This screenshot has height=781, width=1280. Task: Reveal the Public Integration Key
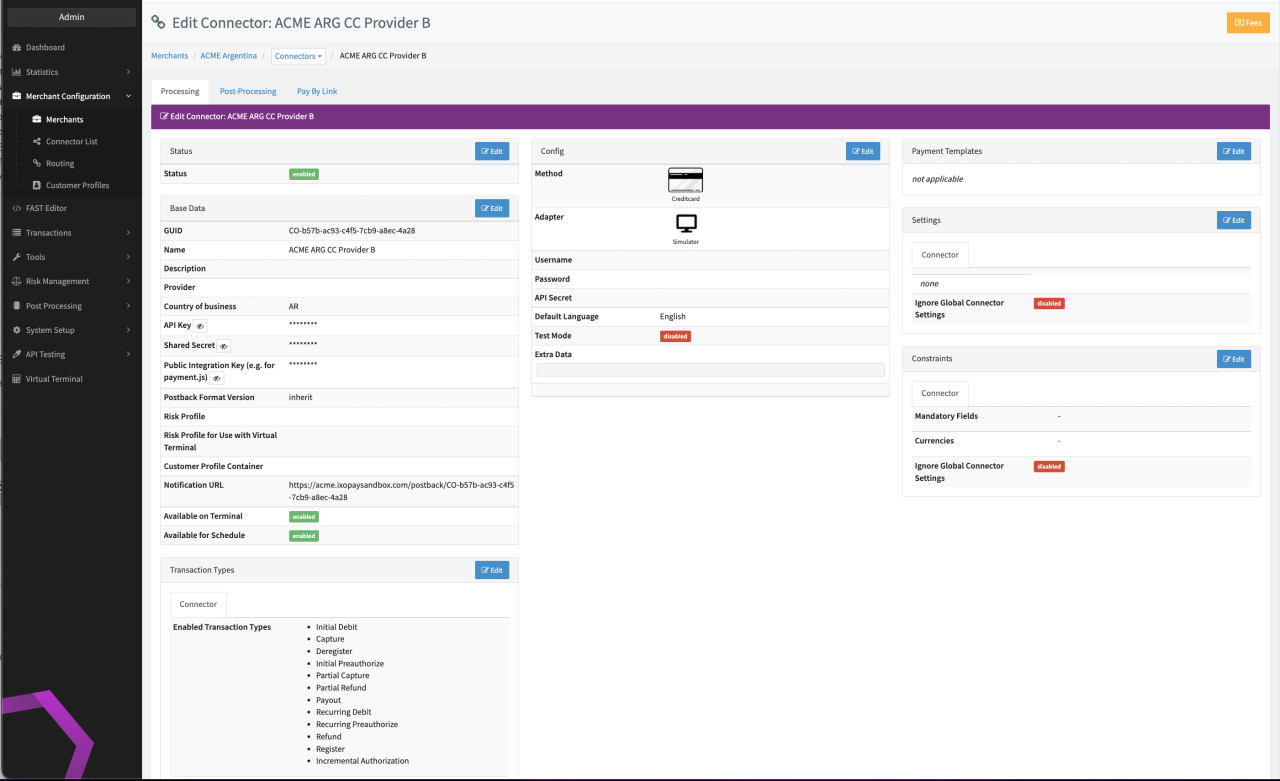(x=217, y=379)
